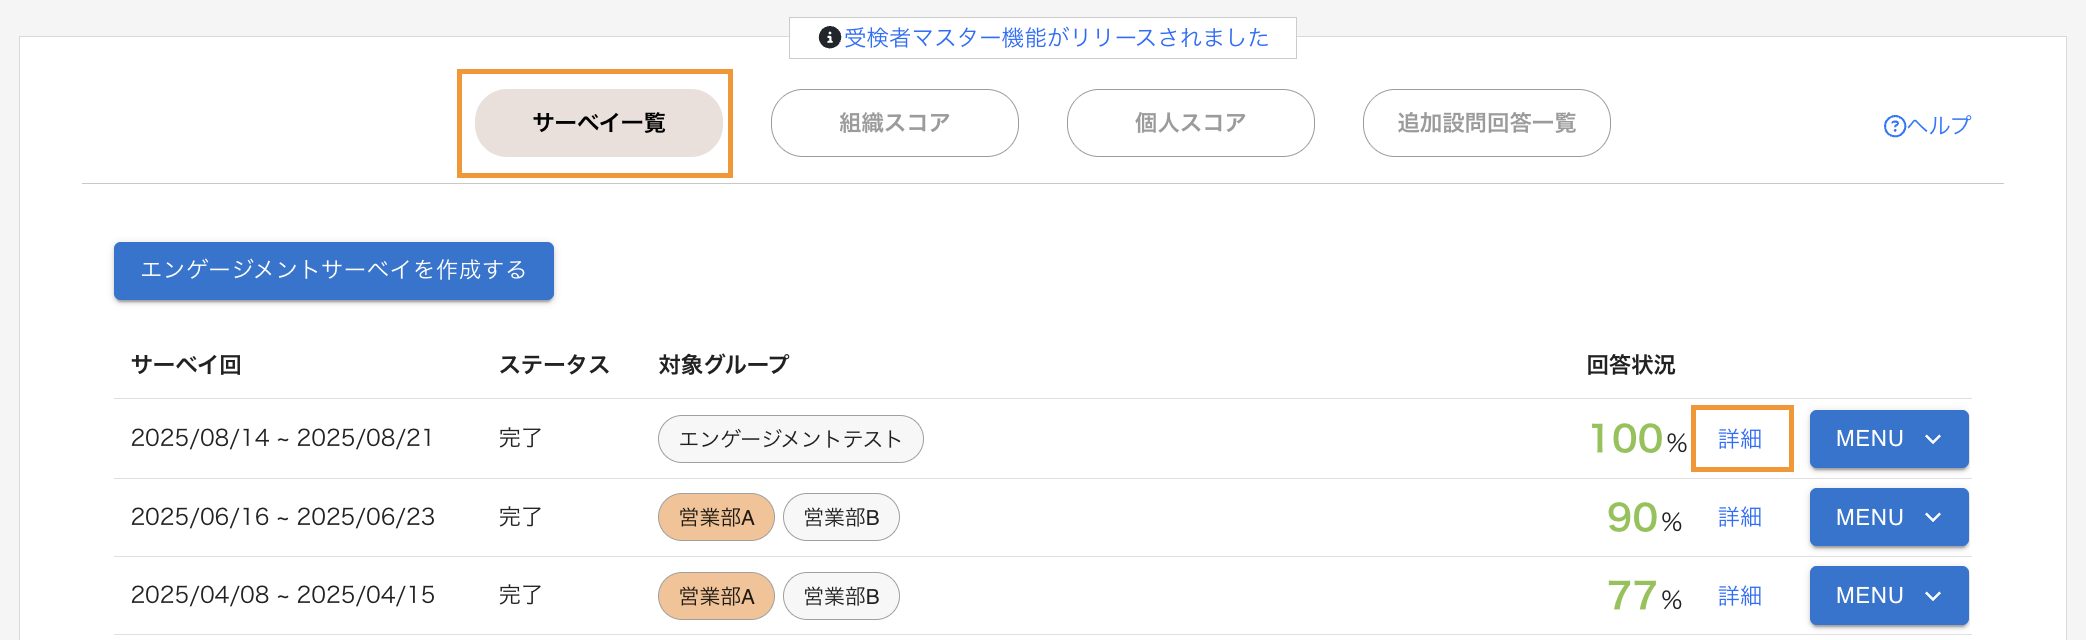Open 詳細 for the 2025/08/14 survey

(1740, 439)
